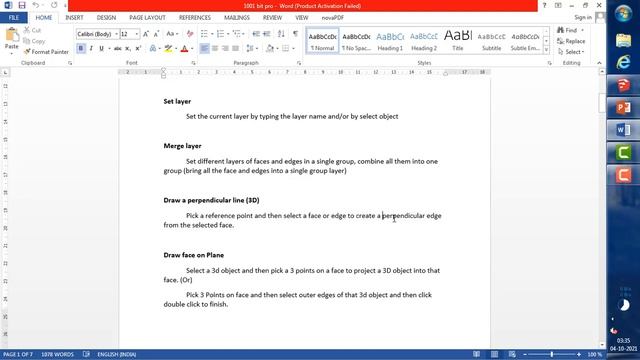Toggle Bold formatting
Image resolution: width=640 pixels, height=360 pixels.
81,49
